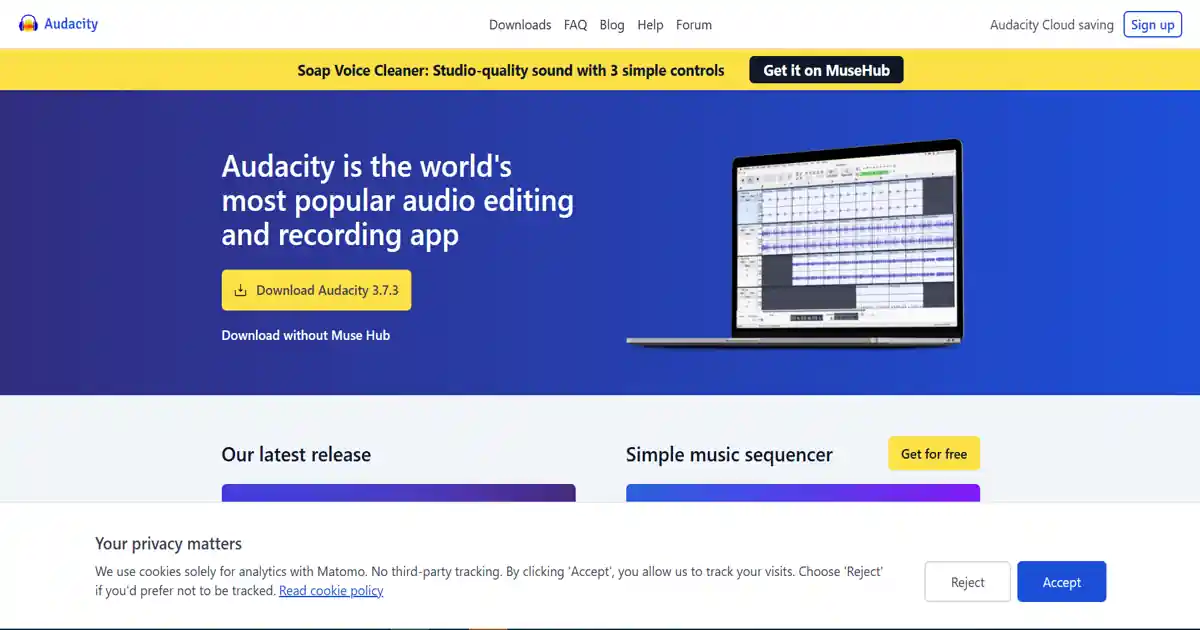
Task: Open the Help nav link
Action: coord(650,25)
